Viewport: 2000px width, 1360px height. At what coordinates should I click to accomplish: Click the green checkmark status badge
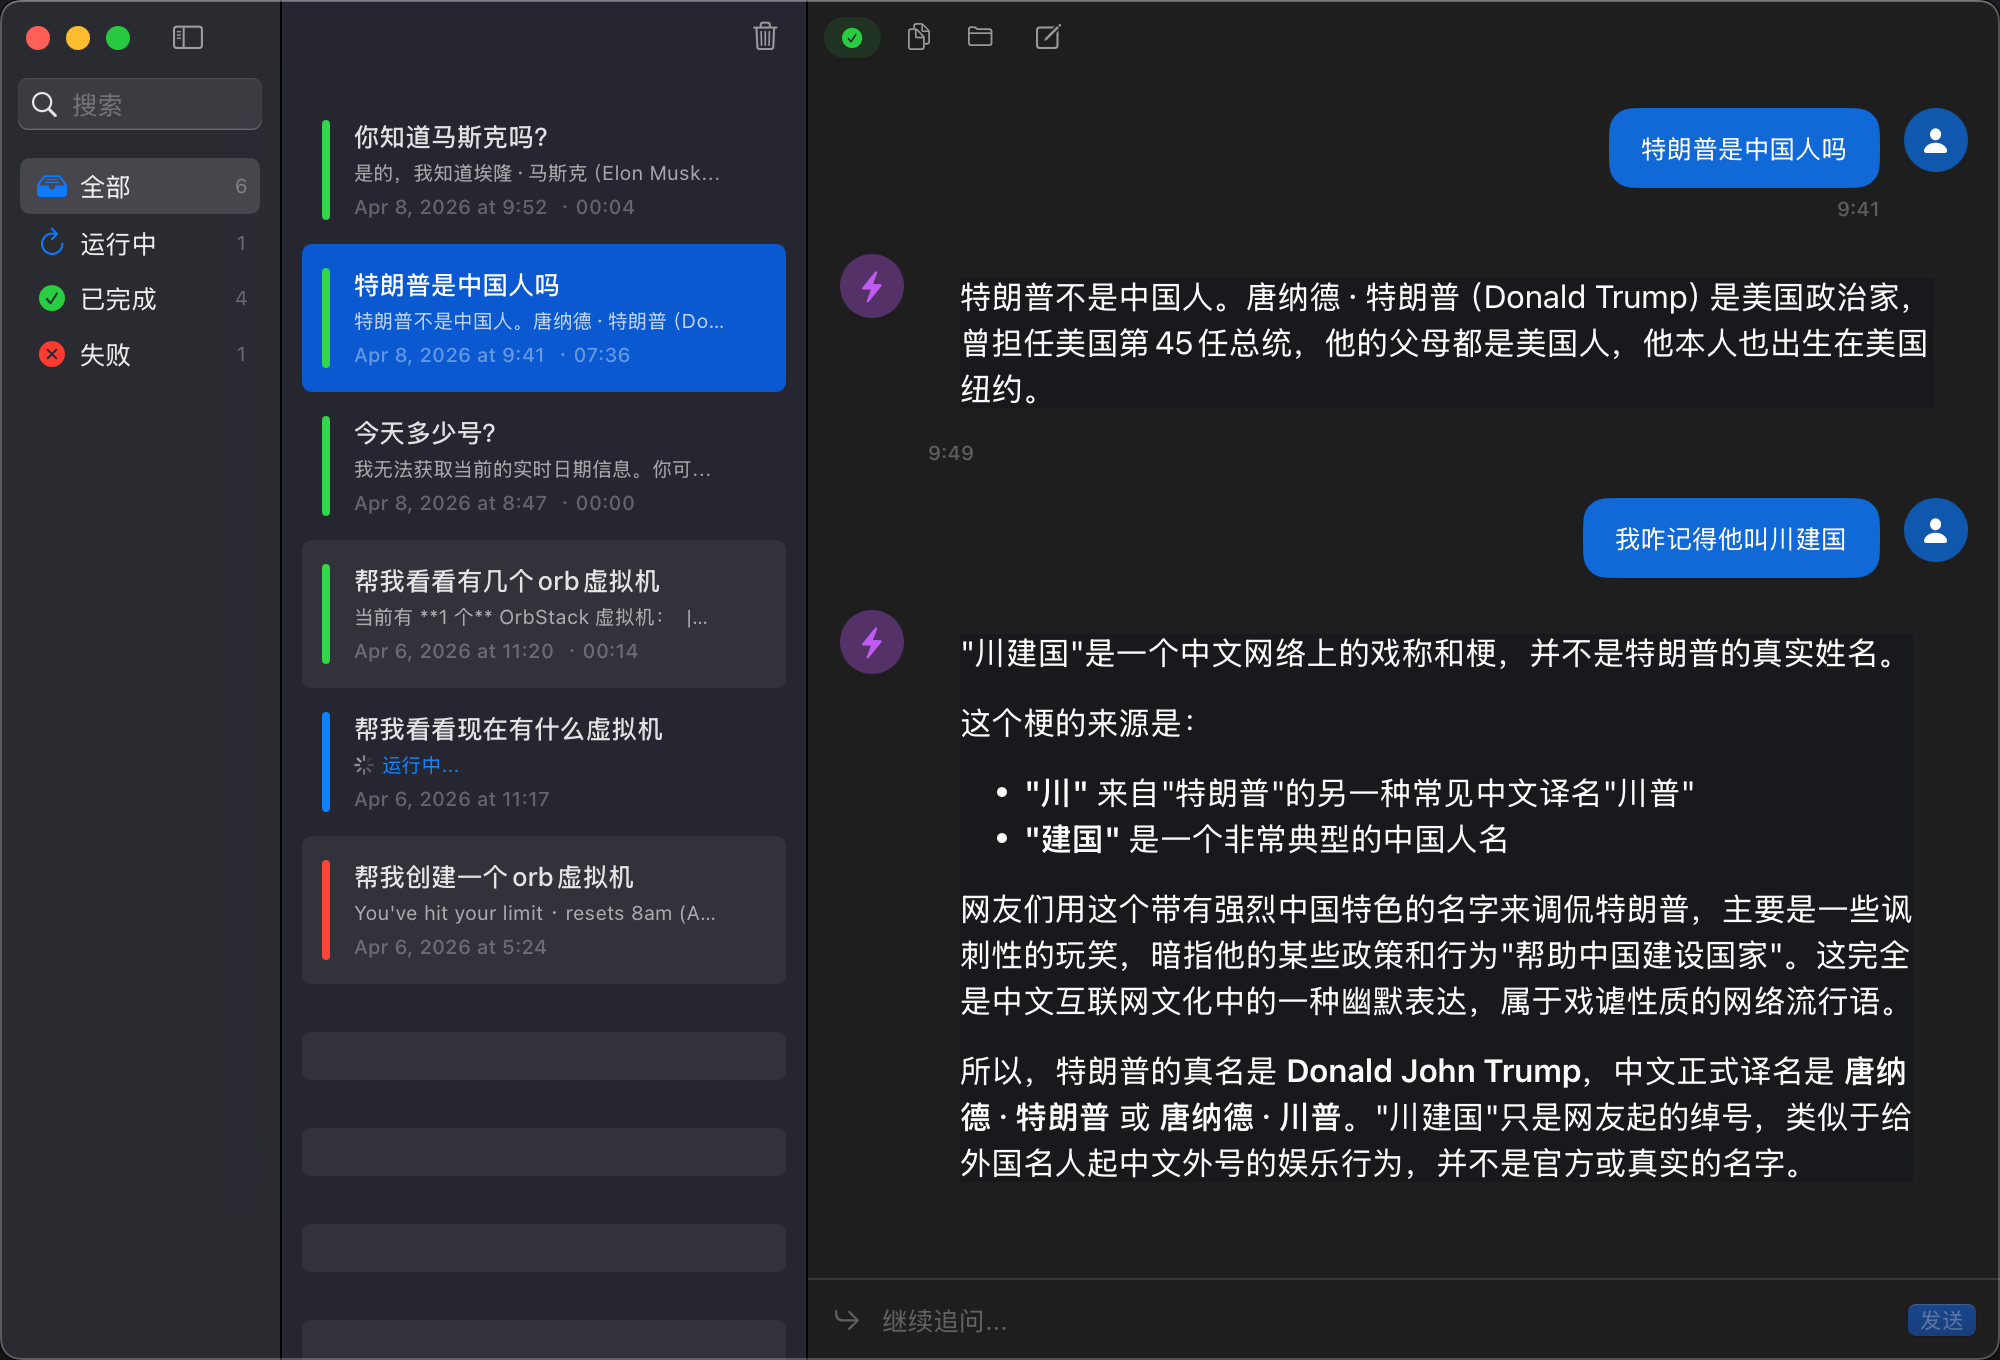coord(852,37)
